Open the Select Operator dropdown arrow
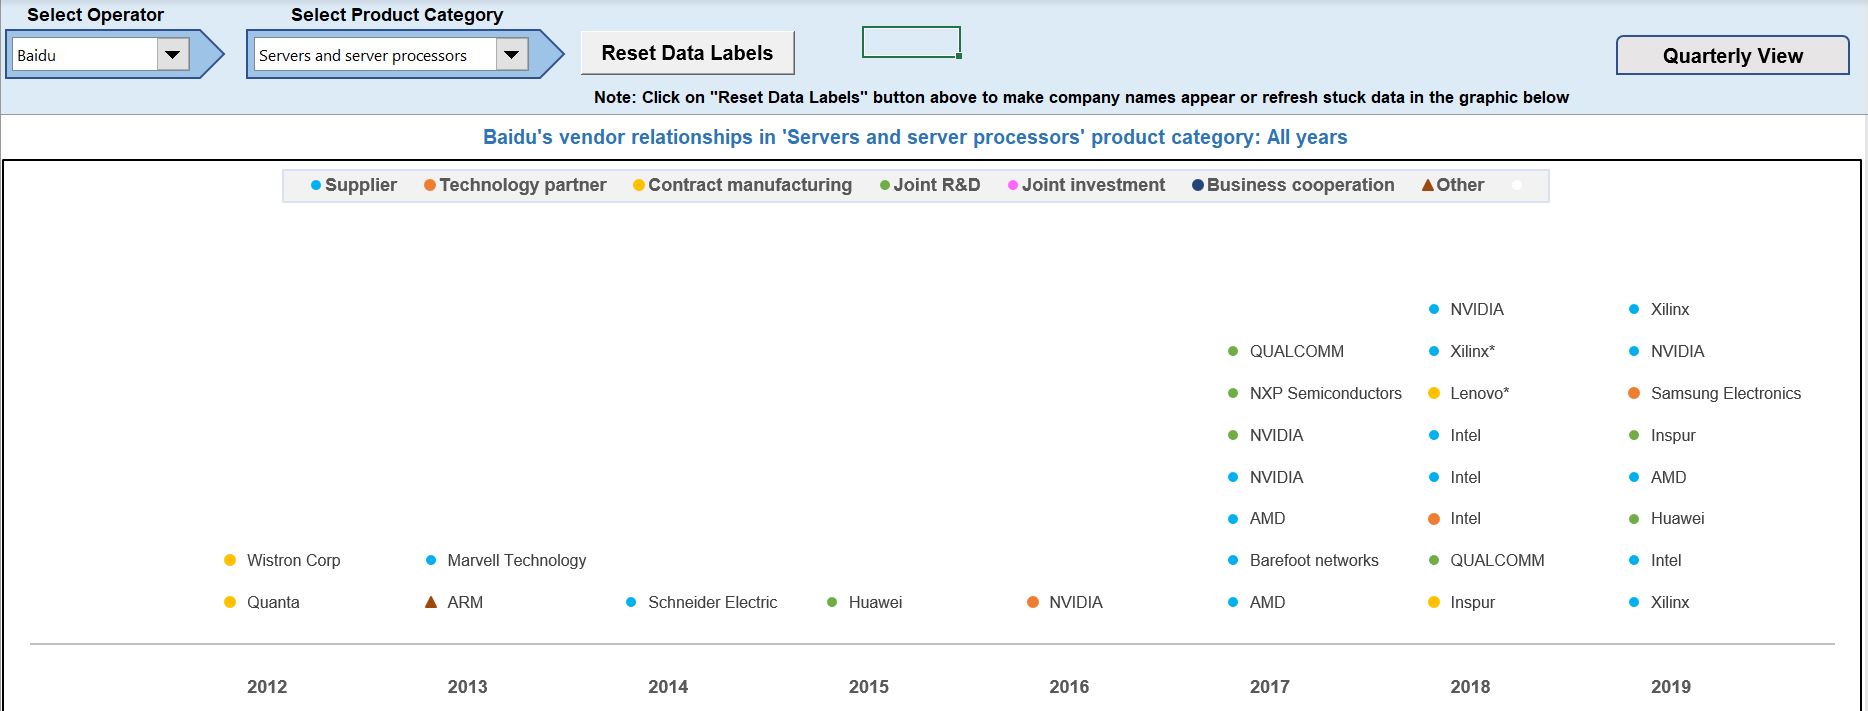This screenshot has width=1868, height=711. tap(172, 55)
